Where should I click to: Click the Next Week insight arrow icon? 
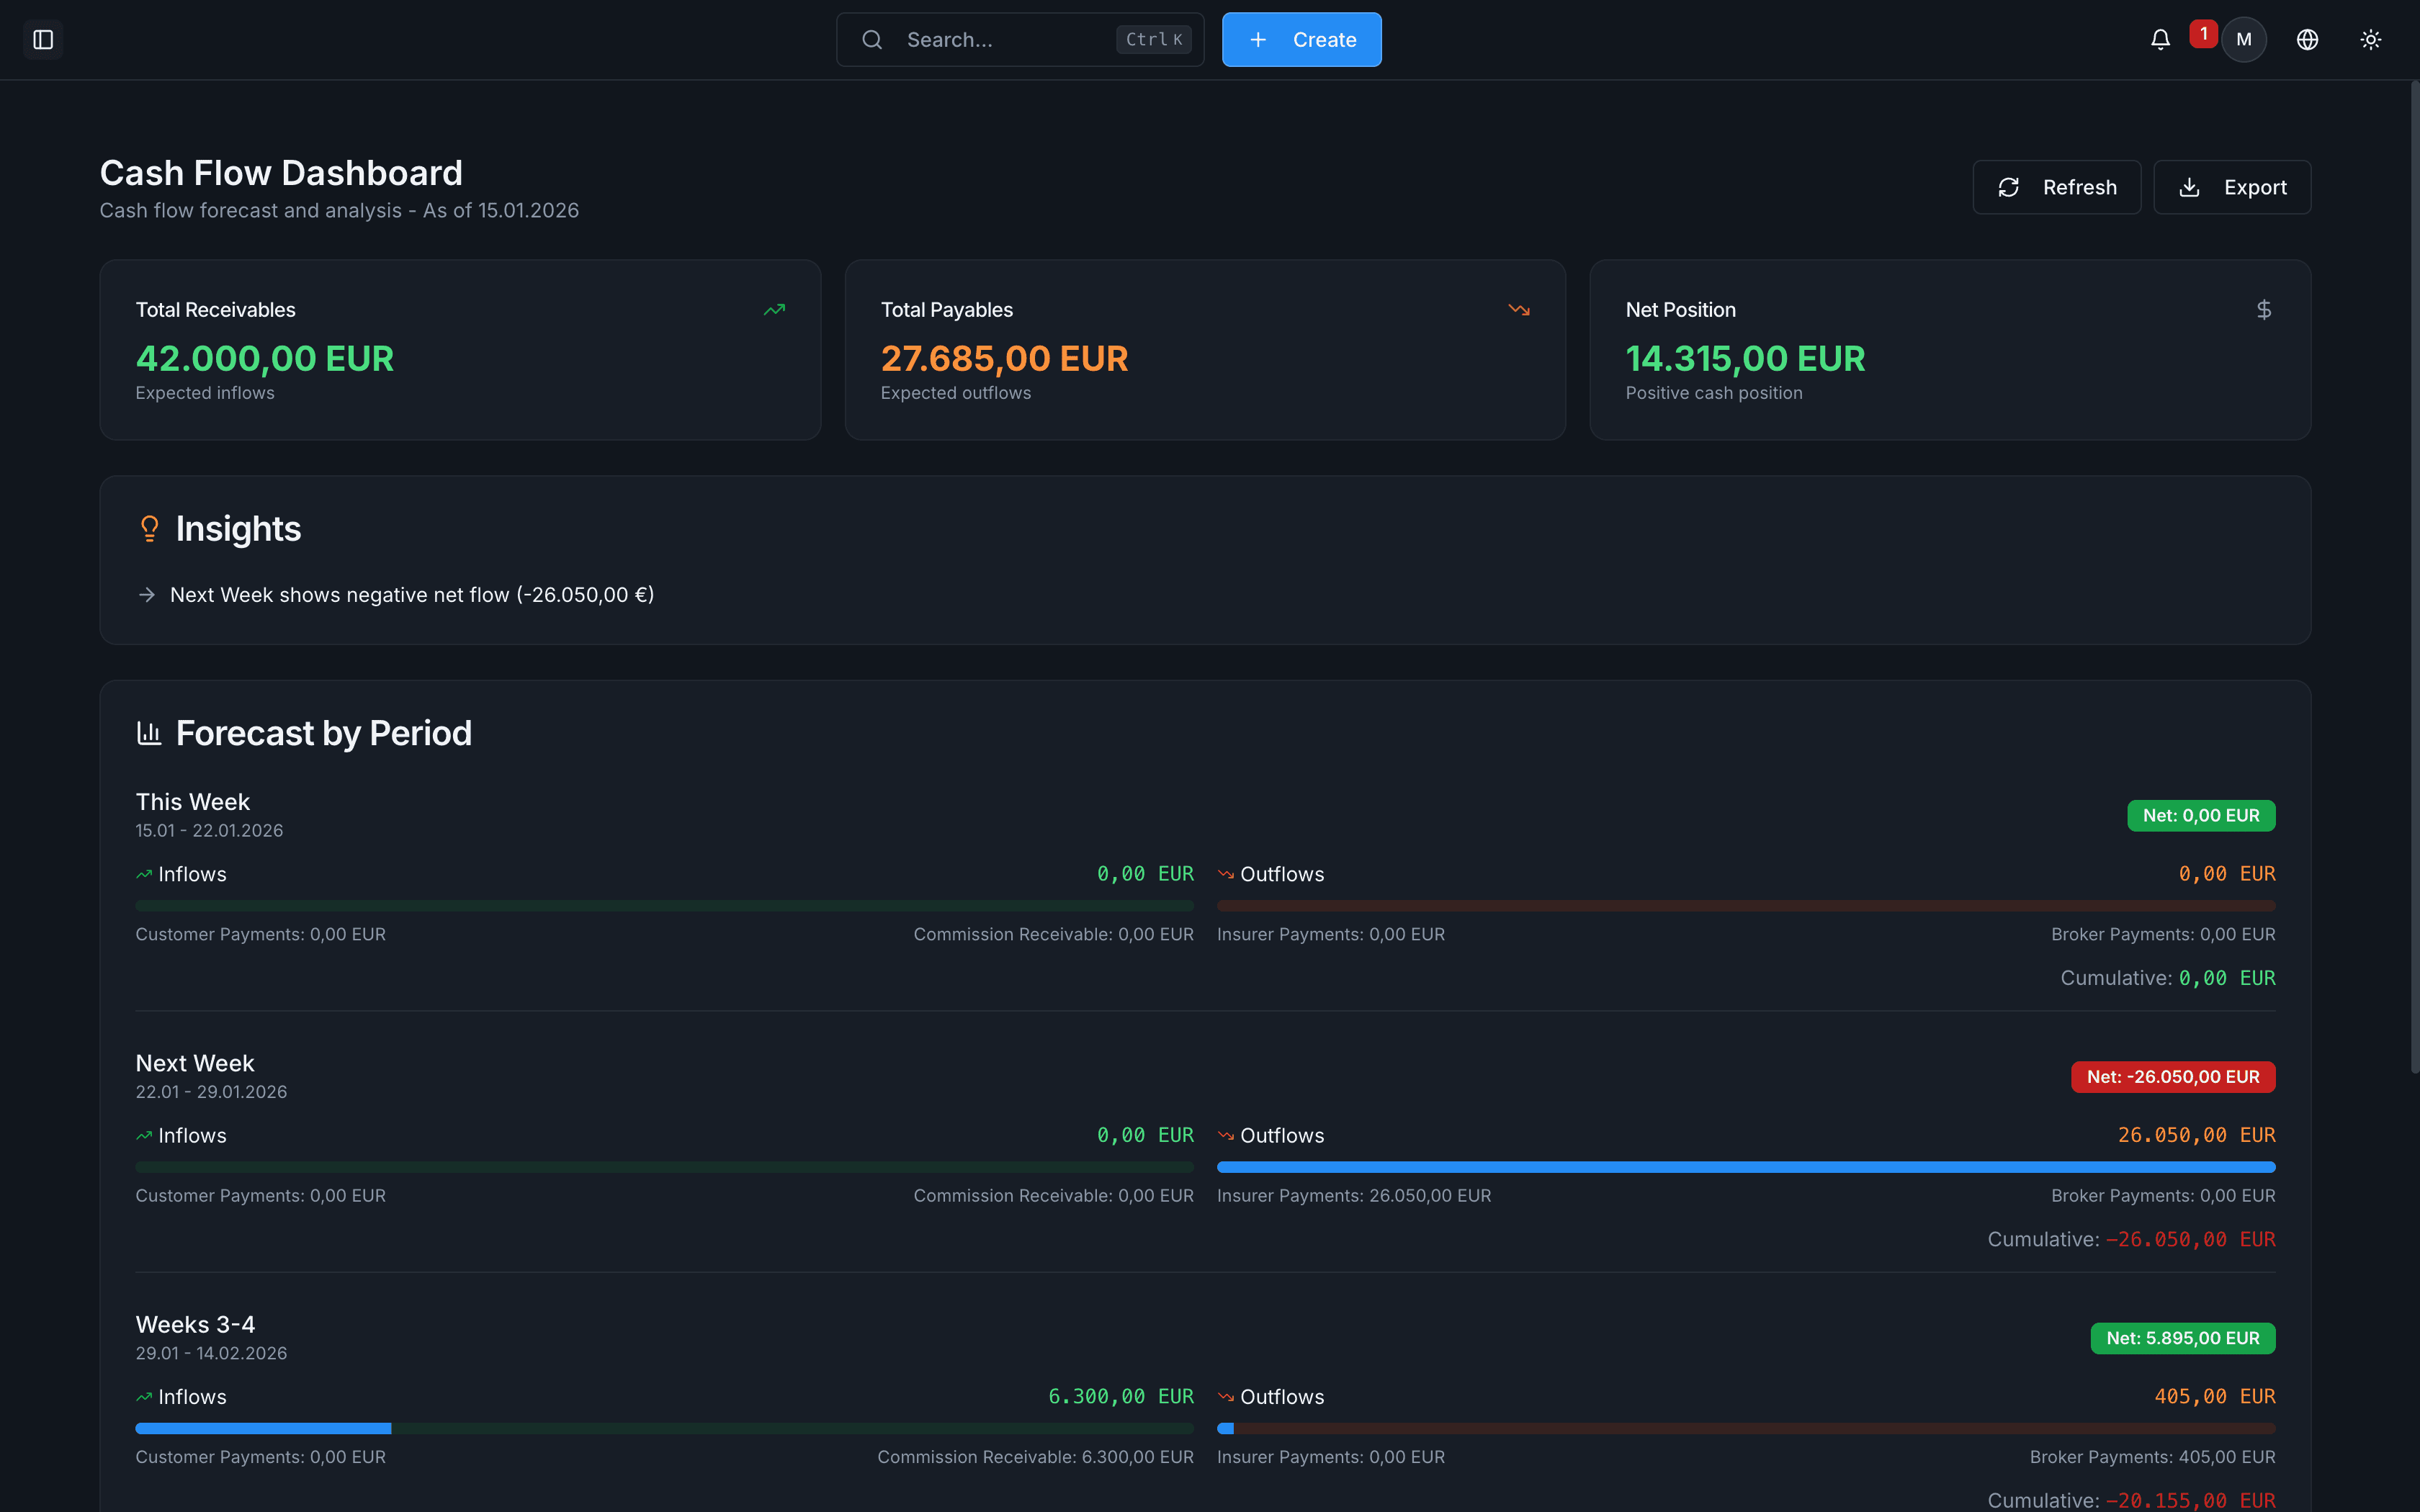pos(147,595)
